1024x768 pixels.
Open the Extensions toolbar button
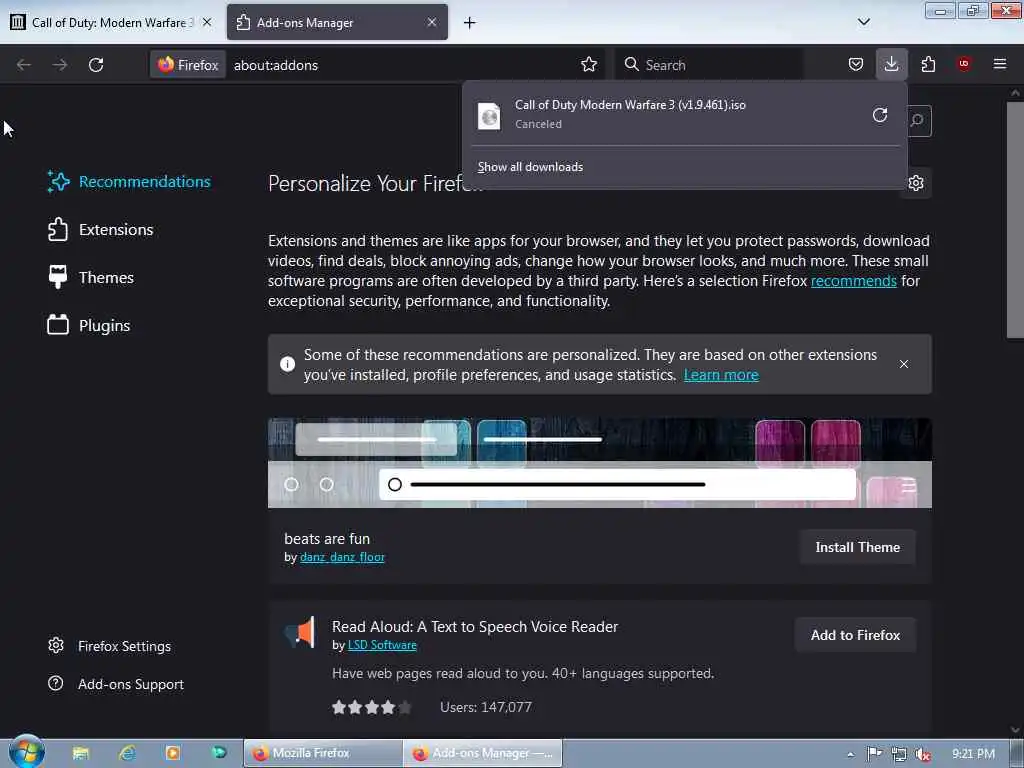[x=928, y=64]
